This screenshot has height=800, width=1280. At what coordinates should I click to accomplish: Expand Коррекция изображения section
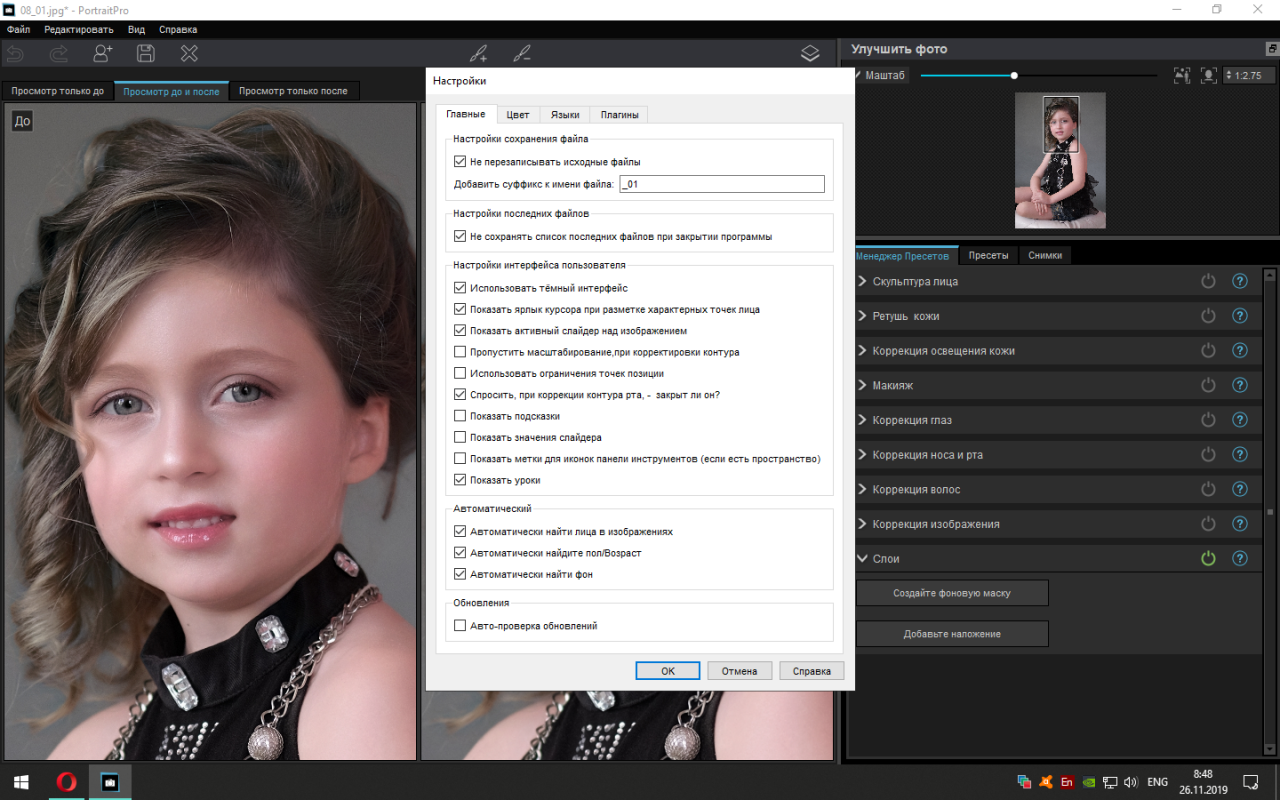pyautogui.click(x=862, y=524)
